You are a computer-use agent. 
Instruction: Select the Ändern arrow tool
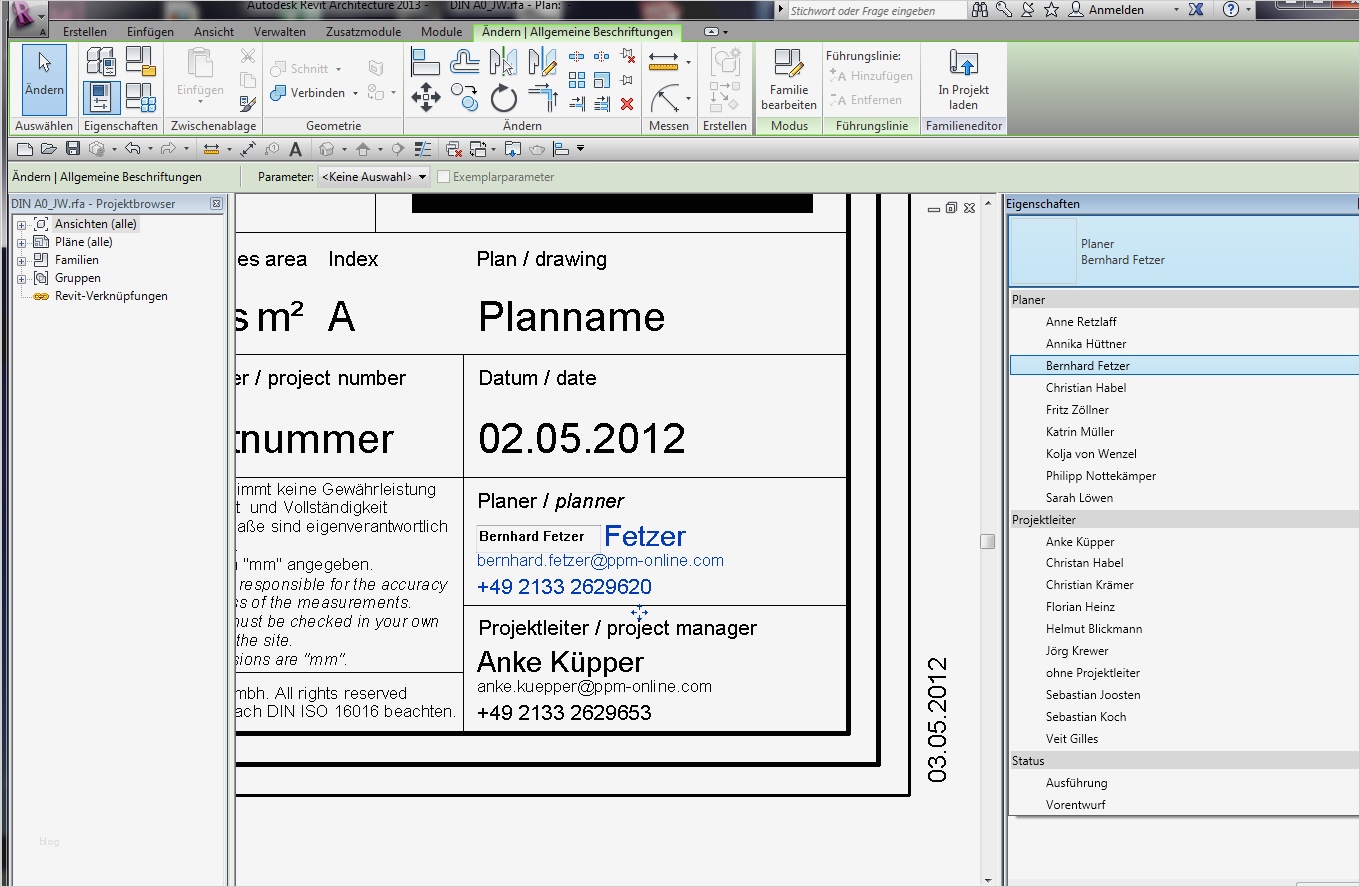click(44, 79)
